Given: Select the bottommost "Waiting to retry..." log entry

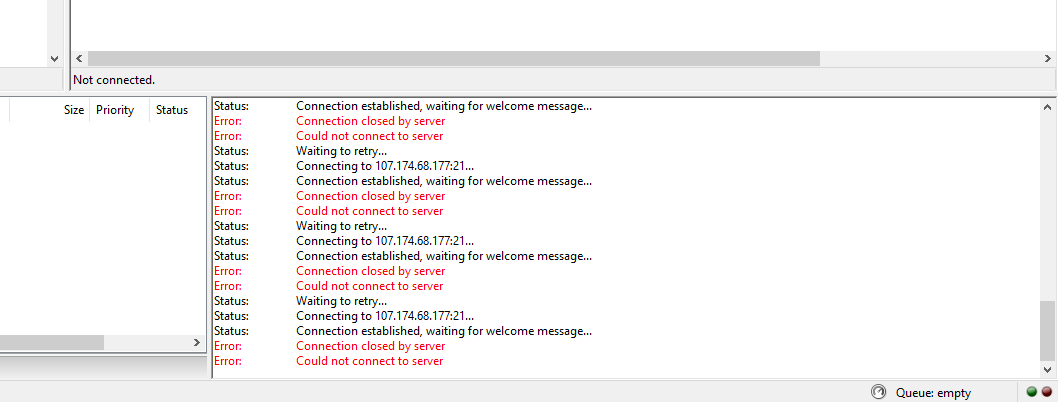Looking at the screenshot, I should pos(341,301).
